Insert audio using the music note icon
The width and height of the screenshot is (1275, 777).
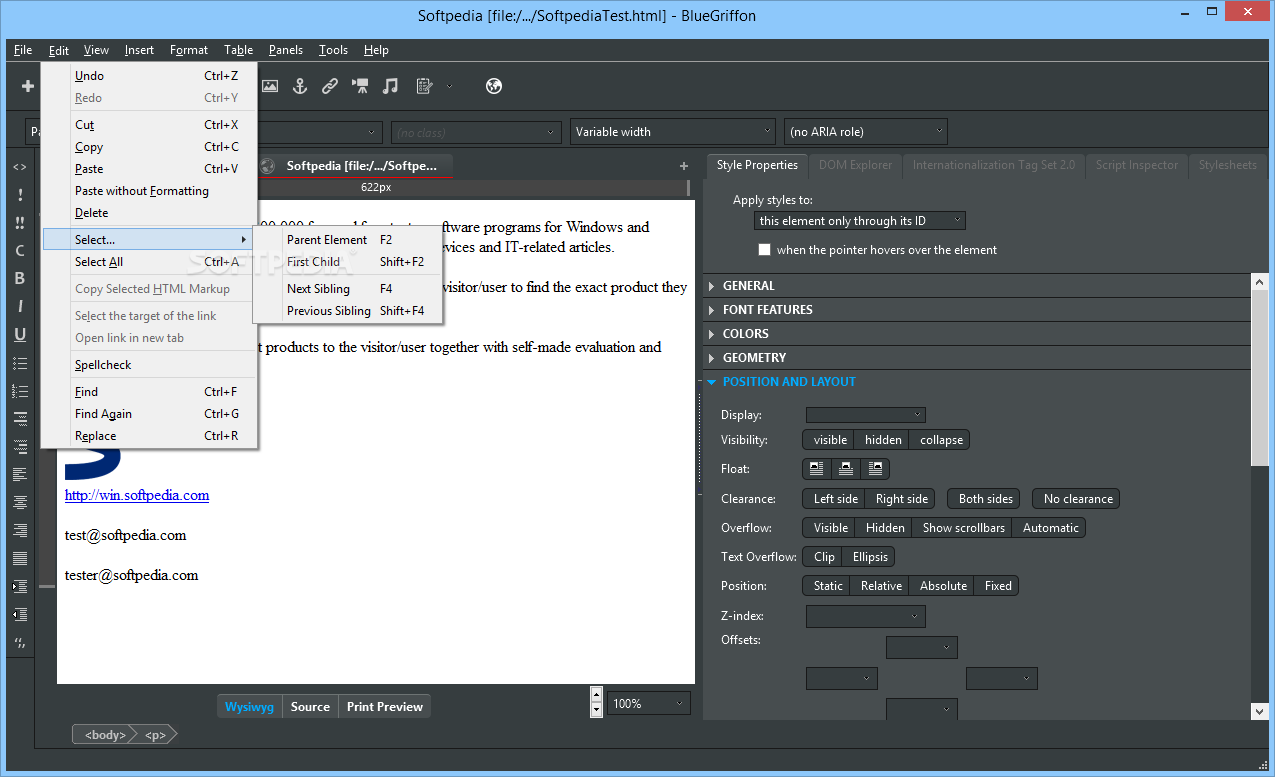point(391,87)
